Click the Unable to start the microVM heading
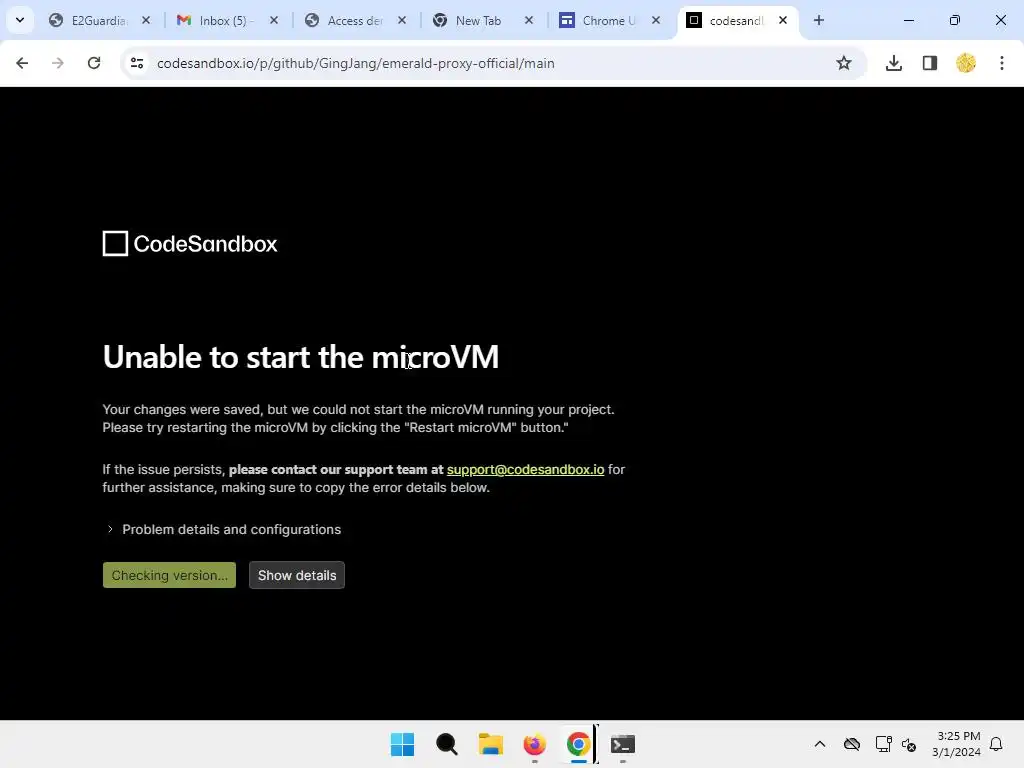The image size is (1024, 768). [x=300, y=357]
